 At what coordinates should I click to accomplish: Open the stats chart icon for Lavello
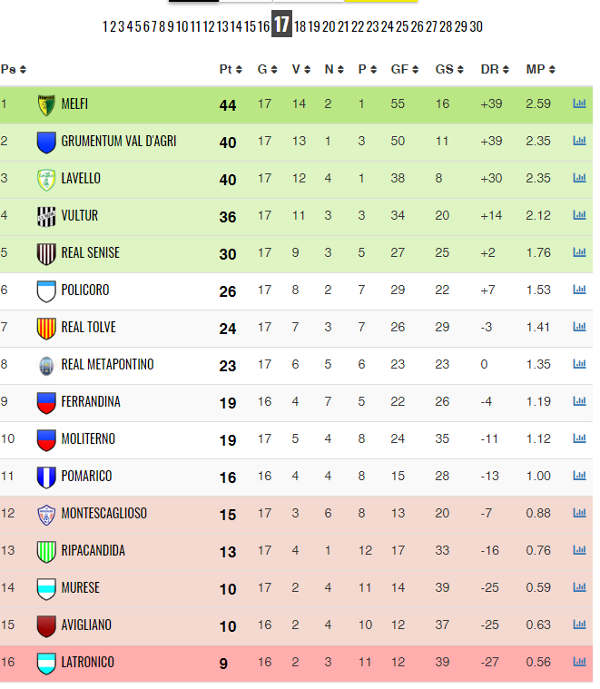pyautogui.click(x=579, y=178)
